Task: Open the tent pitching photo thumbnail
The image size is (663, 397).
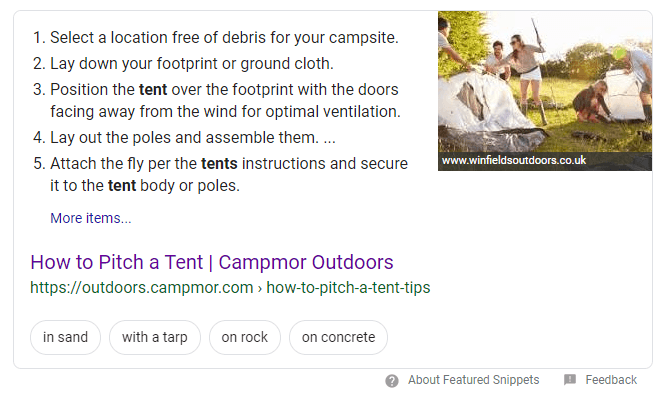Action: point(545,82)
